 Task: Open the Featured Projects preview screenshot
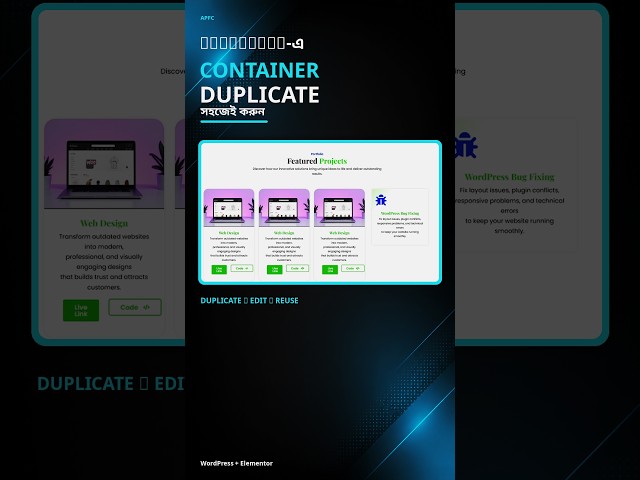pyautogui.click(x=320, y=212)
